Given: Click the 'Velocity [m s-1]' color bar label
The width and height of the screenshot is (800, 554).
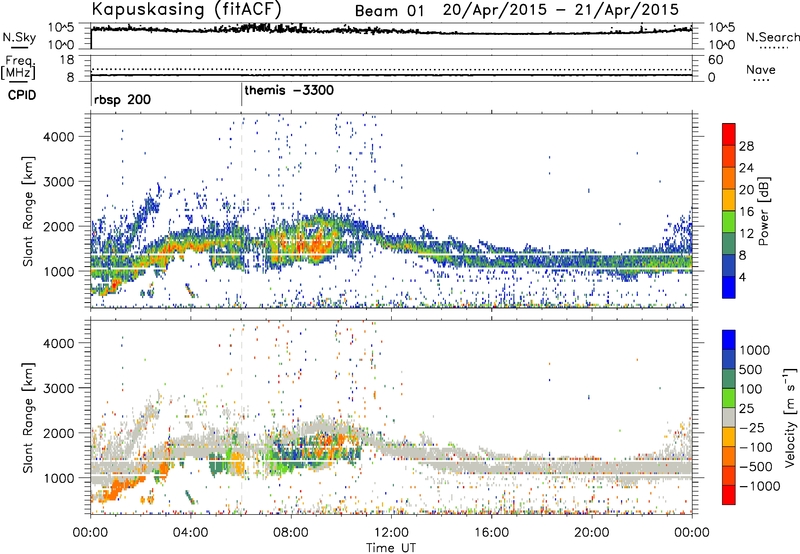Looking at the screenshot, I should [x=790, y=417].
